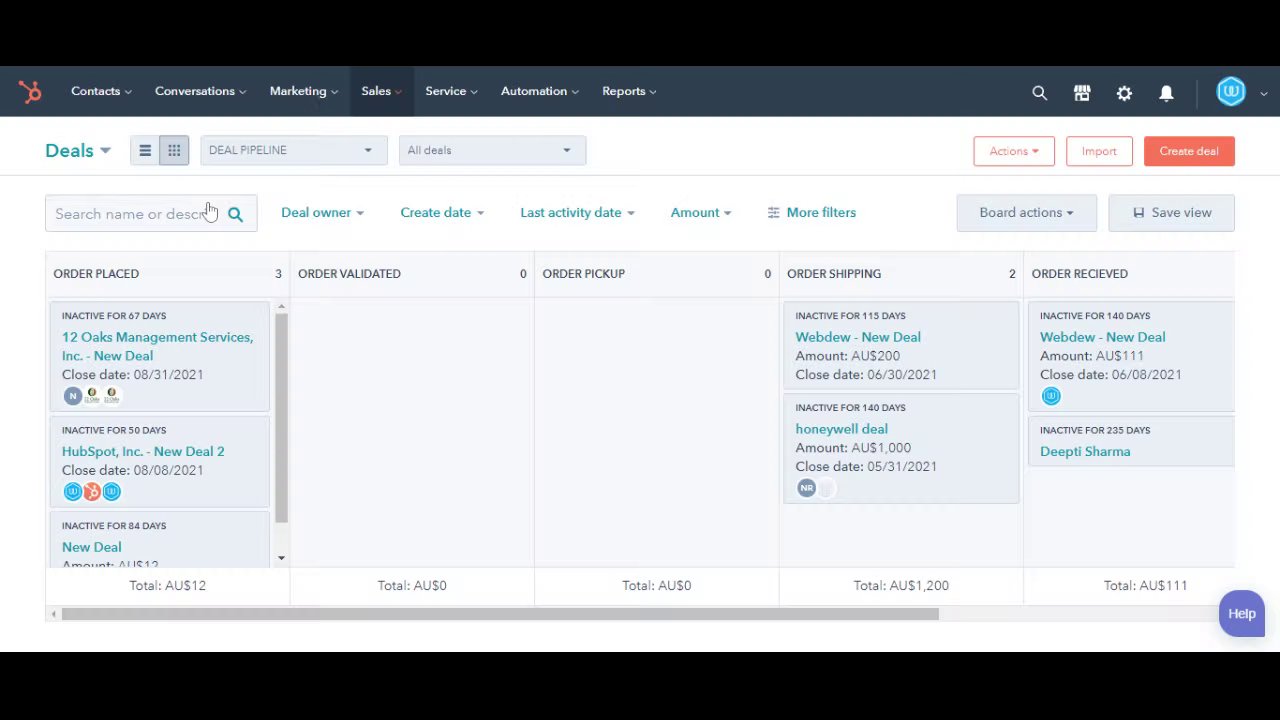Click the Create deal button
Image resolution: width=1280 pixels, height=720 pixels.
(x=1189, y=151)
